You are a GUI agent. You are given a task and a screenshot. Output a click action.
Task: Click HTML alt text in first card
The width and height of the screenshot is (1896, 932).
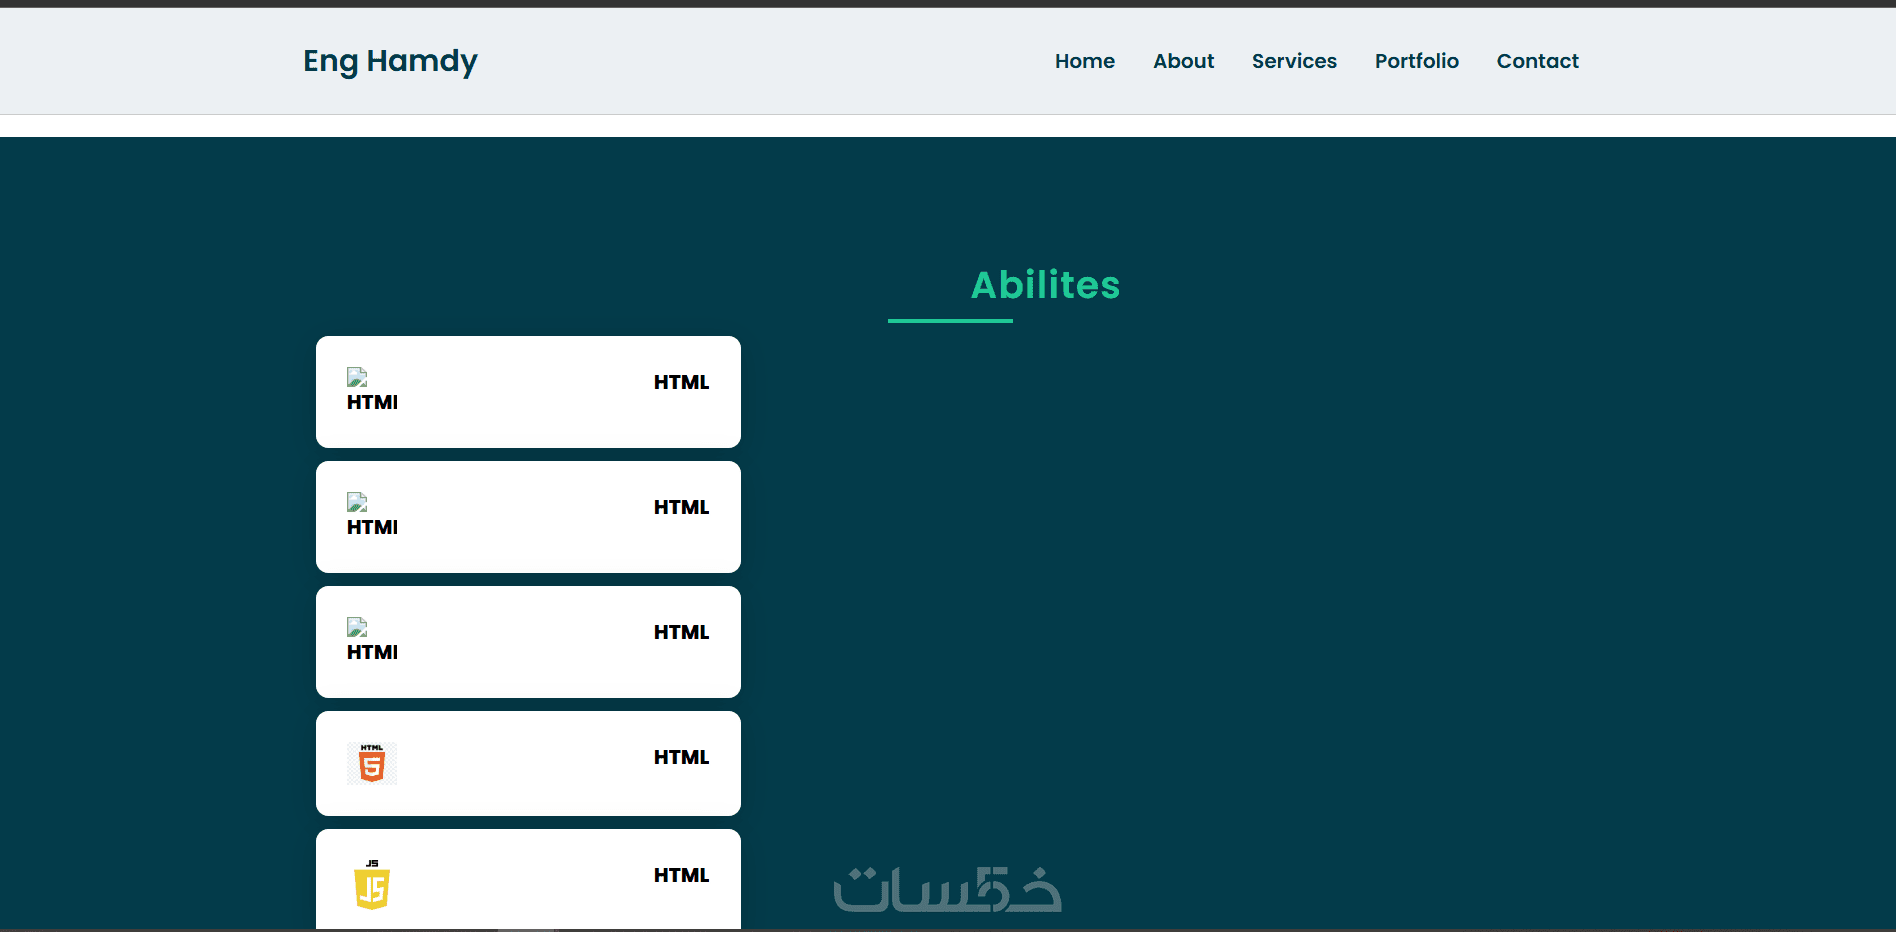372,402
